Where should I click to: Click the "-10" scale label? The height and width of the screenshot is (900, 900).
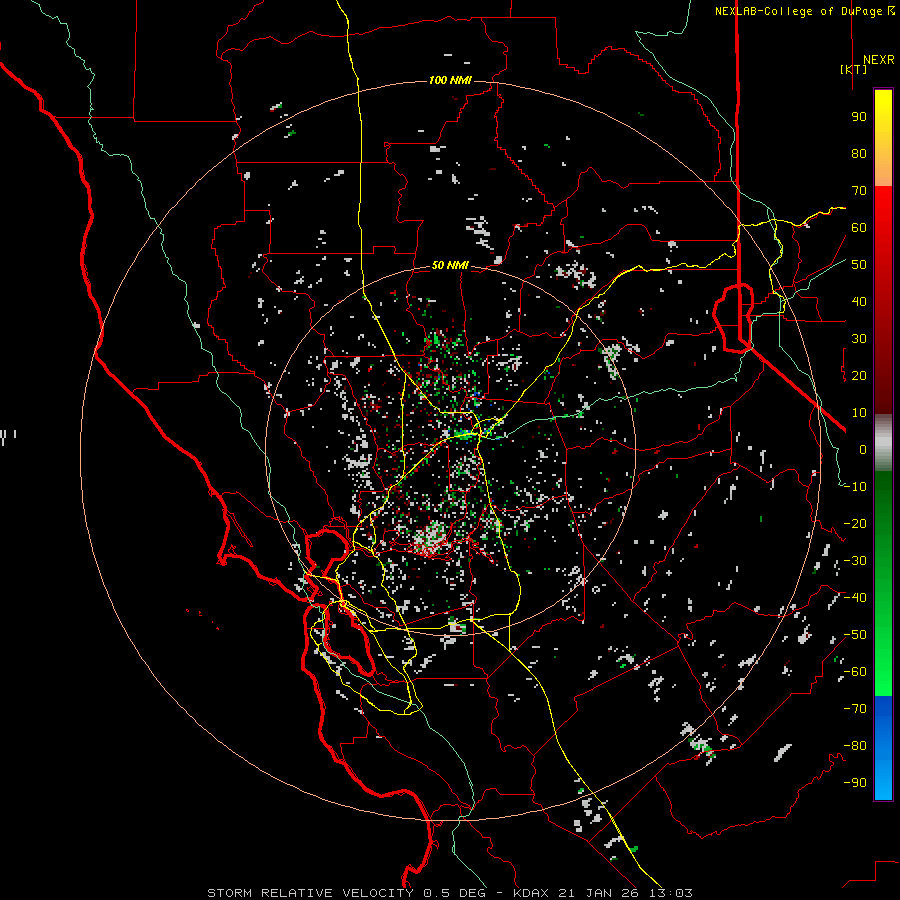pyautogui.click(x=855, y=487)
